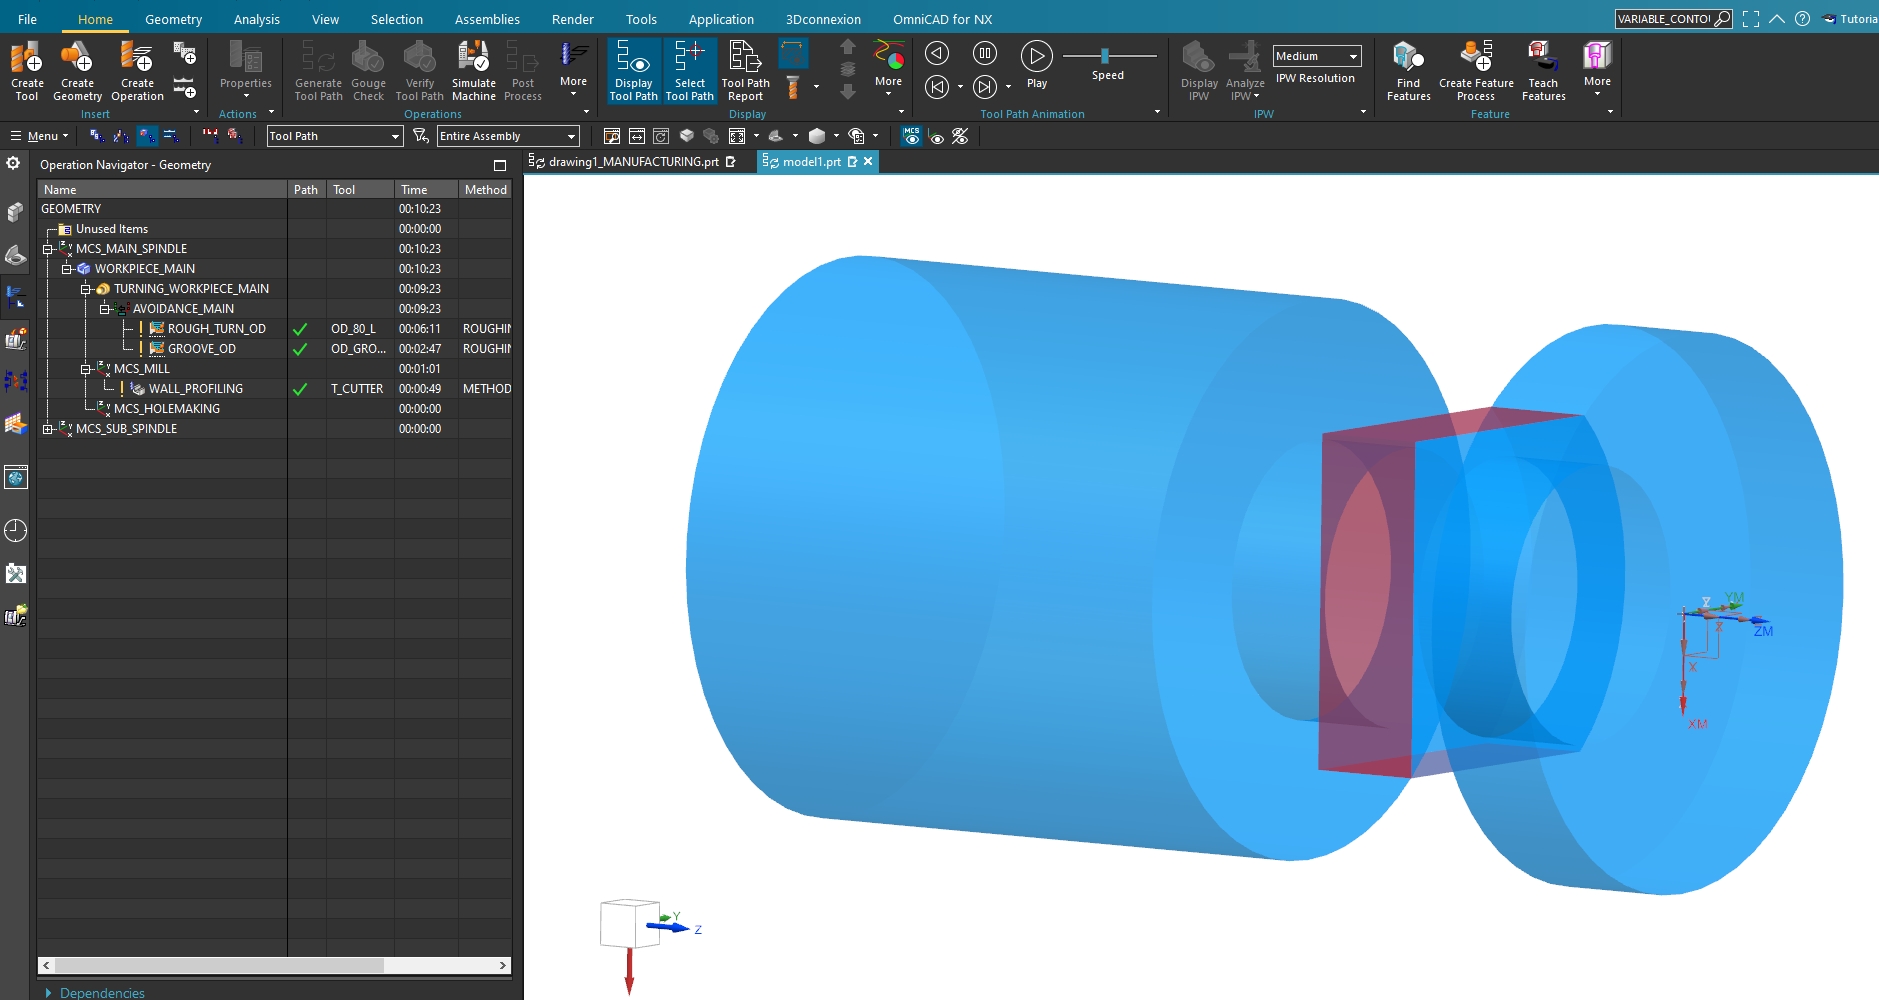Switch to drawing1_MANUFACTURING.prt tab

pos(633,162)
